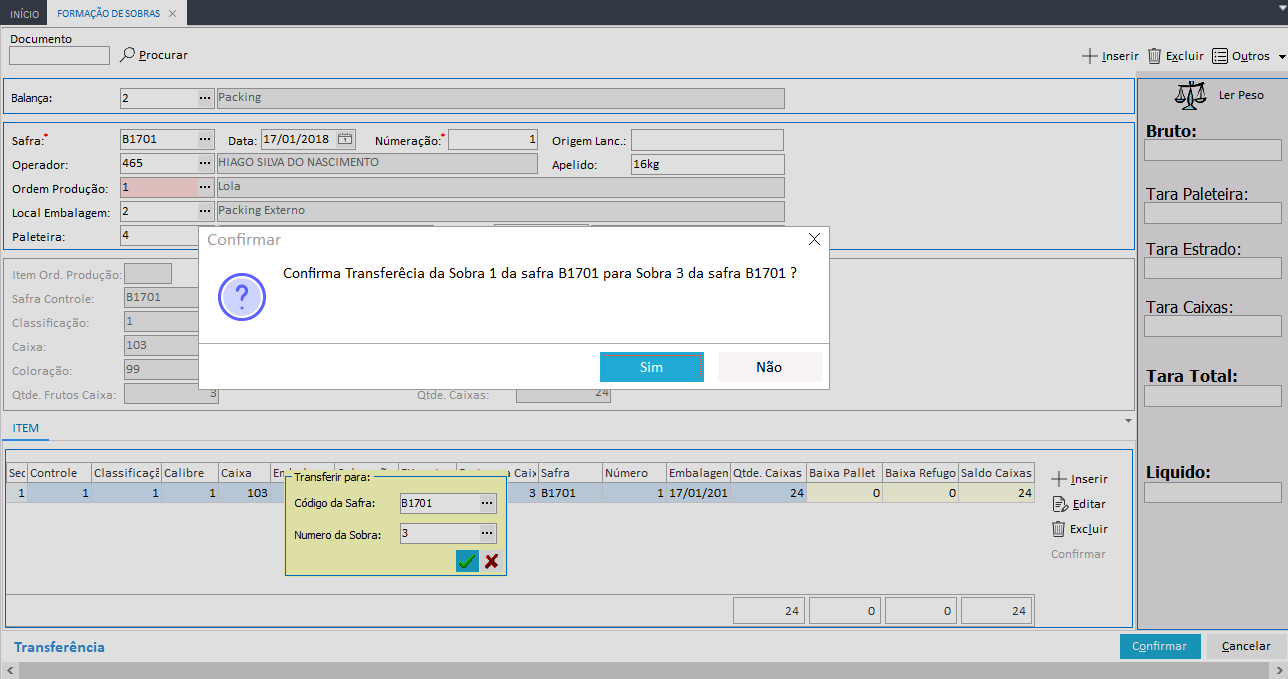1288x679 pixels.
Task: Click red X cancel in Transferir para popup
Action: [492, 561]
